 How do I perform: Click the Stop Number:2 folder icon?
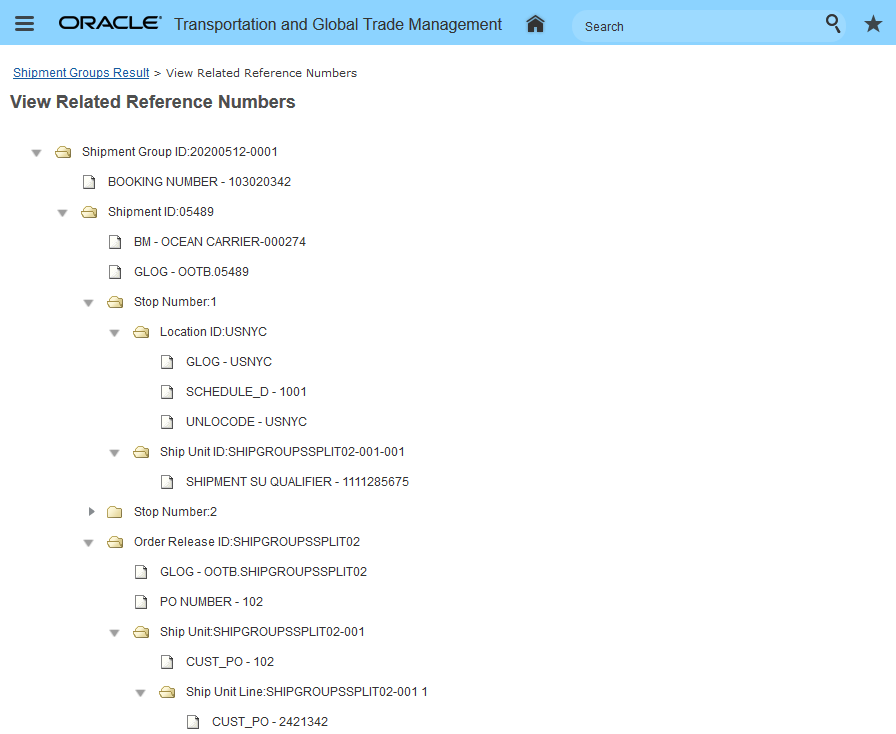pyautogui.click(x=115, y=512)
